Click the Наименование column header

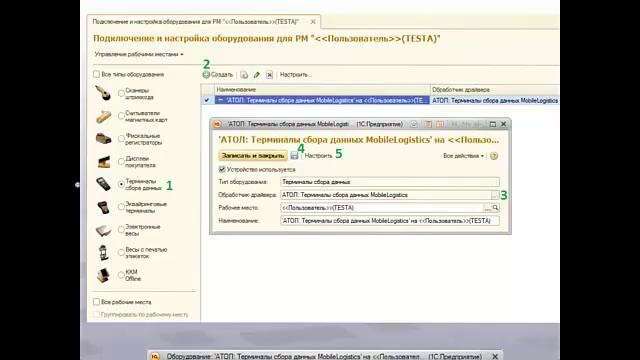click(x=322, y=89)
